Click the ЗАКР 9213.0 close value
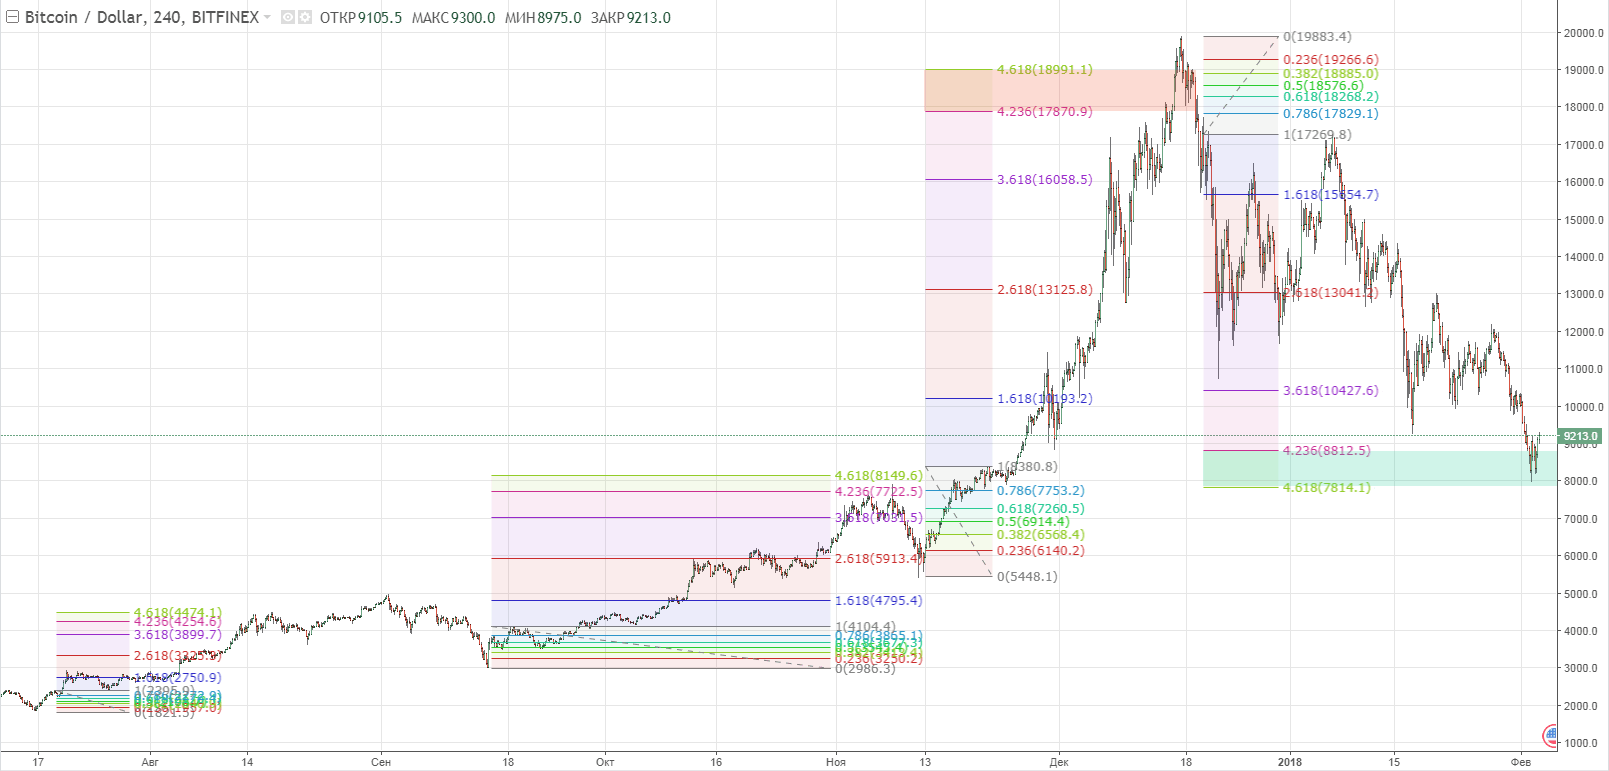1609x771 pixels. (x=630, y=17)
